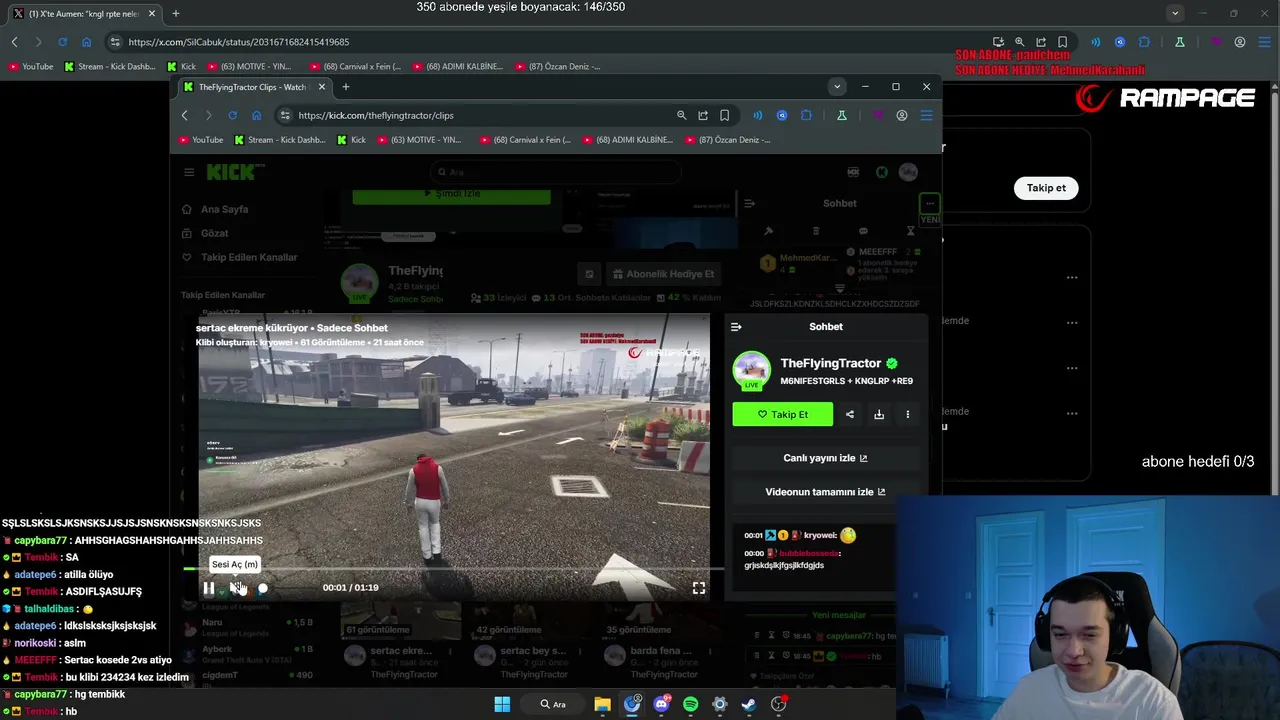Open zoom search icon in Kick address bar

coord(682,115)
